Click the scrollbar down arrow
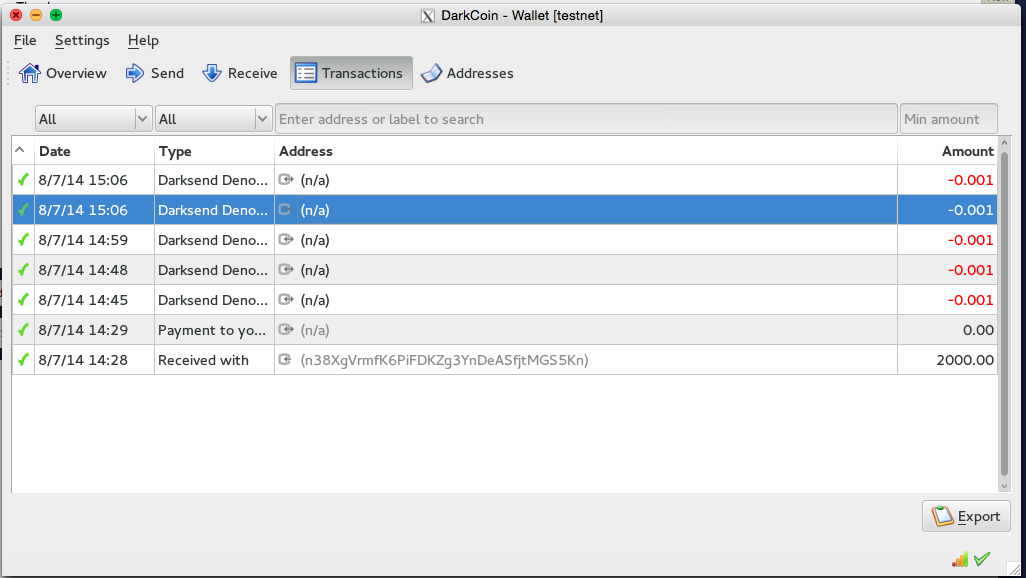The height and width of the screenshot is (578, 1026). [1004, 486]
